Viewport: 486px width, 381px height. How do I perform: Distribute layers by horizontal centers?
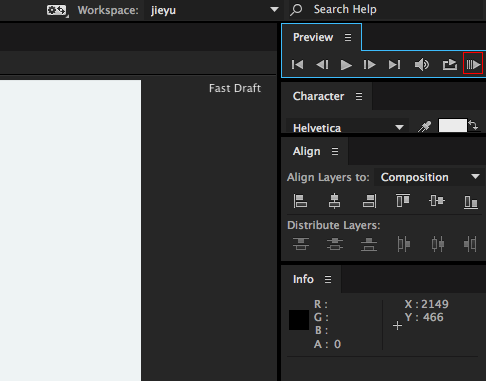pos(437,244)
